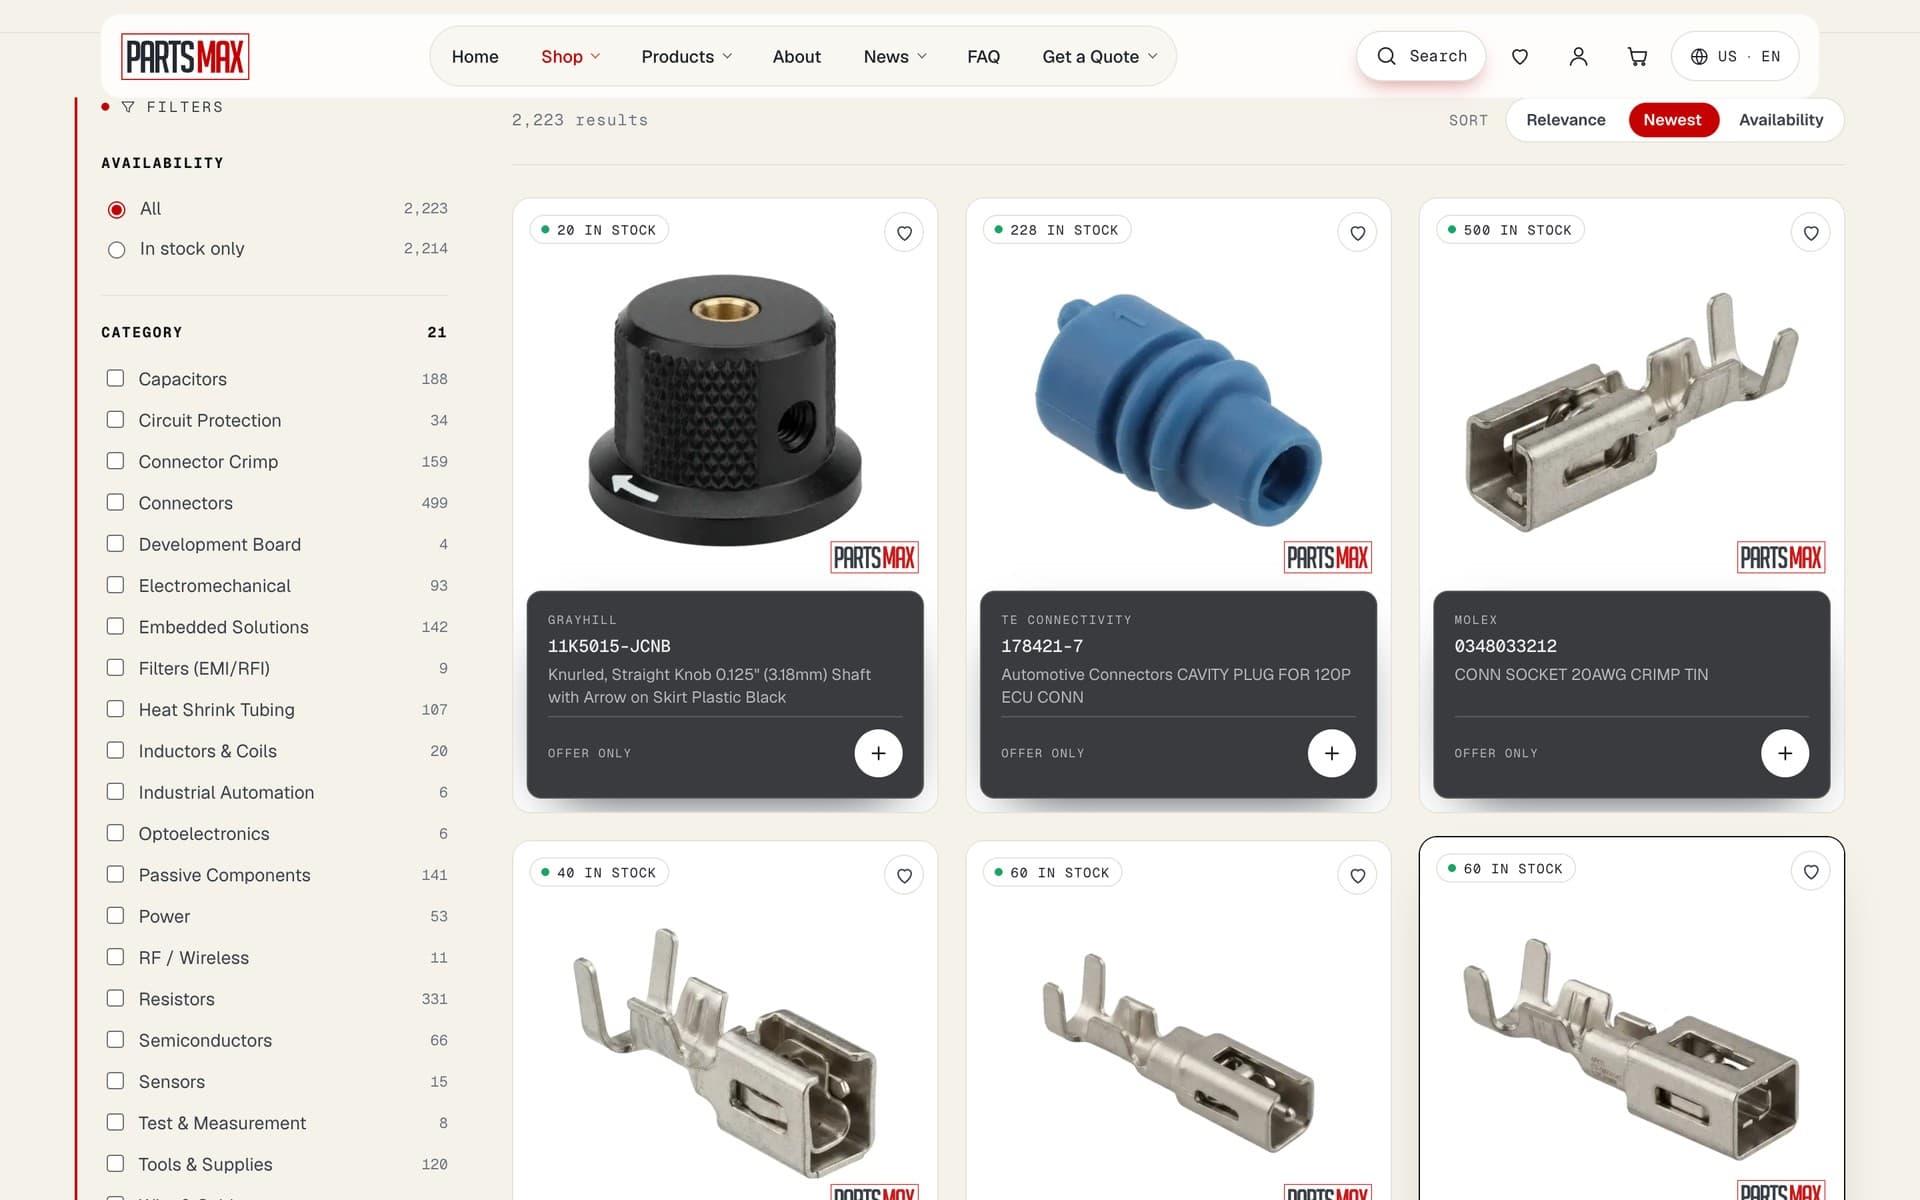Check the Capacitors category
1920x1200 pixels.
(116, 378)
